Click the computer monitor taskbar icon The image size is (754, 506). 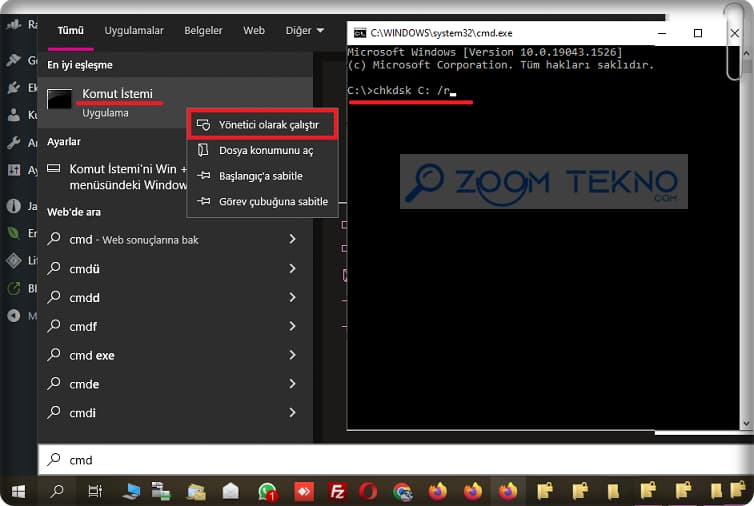(x=131, y=491)
